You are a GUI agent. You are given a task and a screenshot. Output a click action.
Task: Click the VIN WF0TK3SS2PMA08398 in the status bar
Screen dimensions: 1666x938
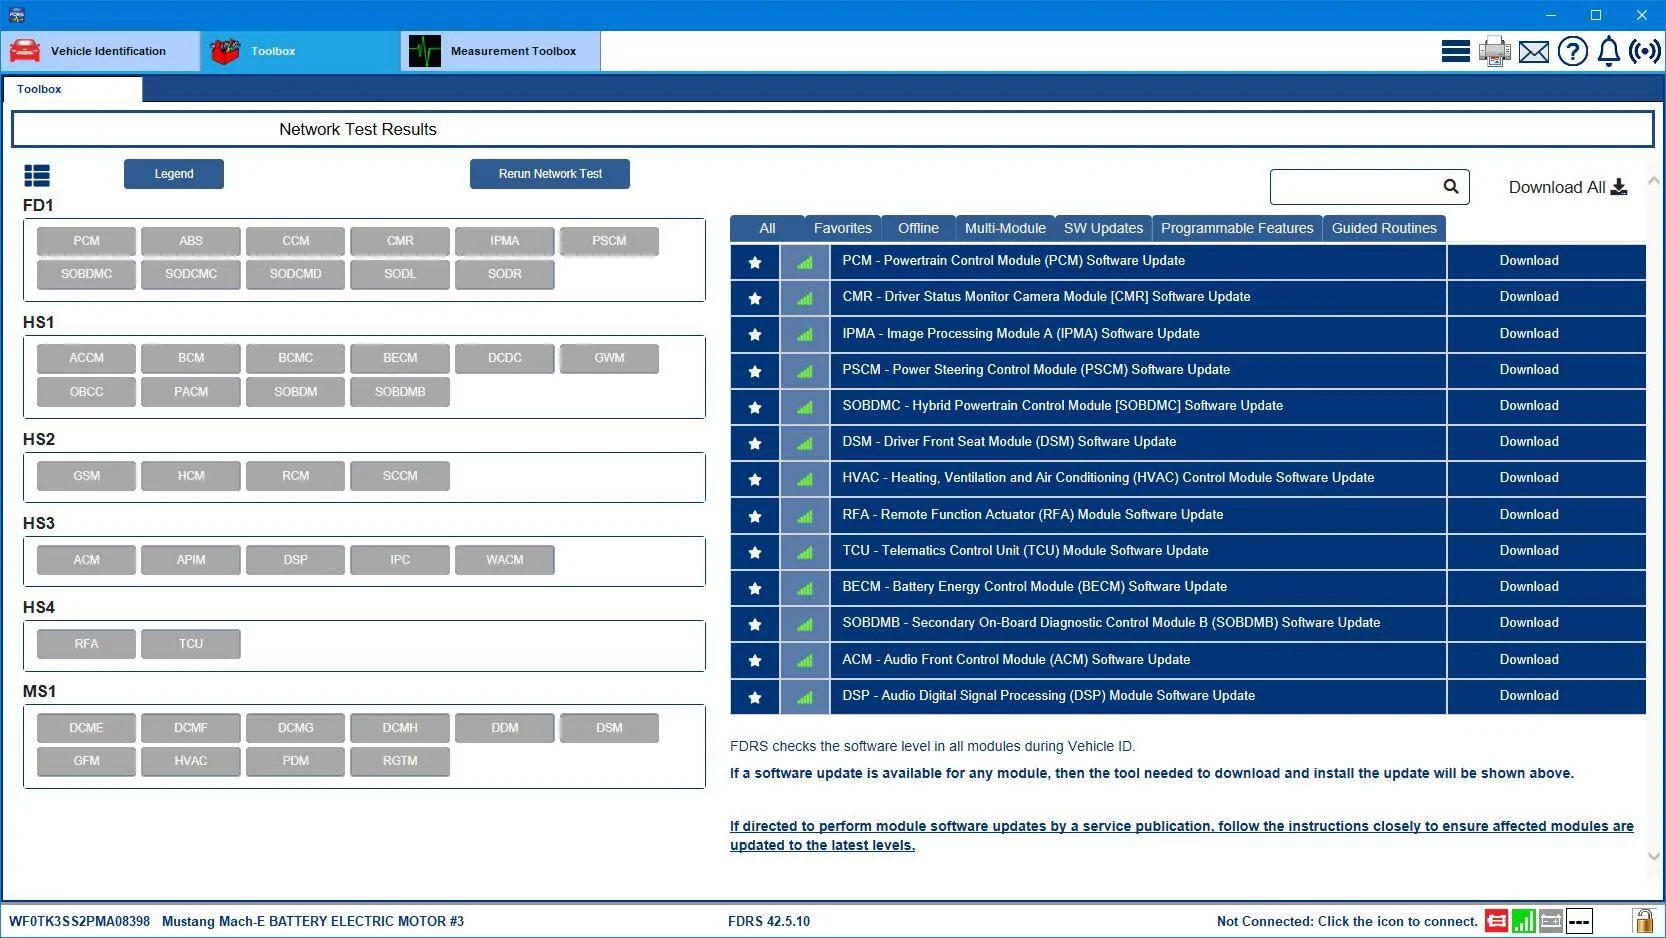tap(80, 922)
